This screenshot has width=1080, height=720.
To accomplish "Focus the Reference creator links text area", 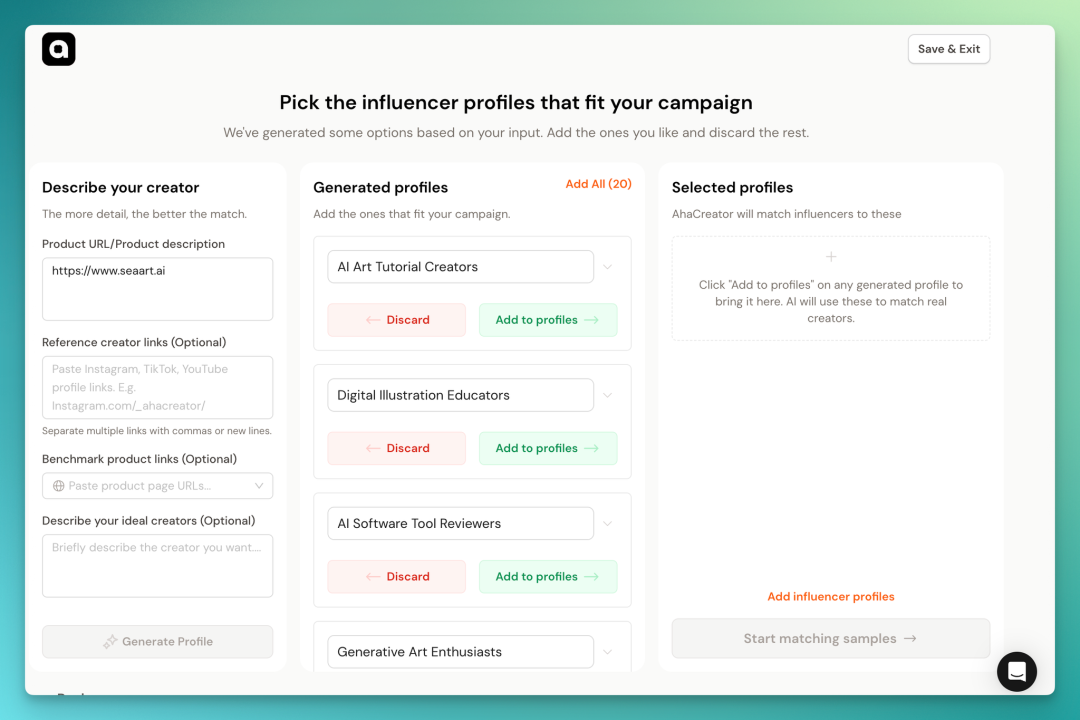I will click(158, 387).
